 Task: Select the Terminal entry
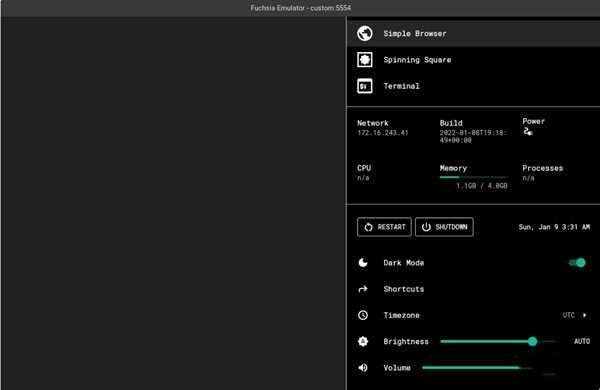point(473,86)
